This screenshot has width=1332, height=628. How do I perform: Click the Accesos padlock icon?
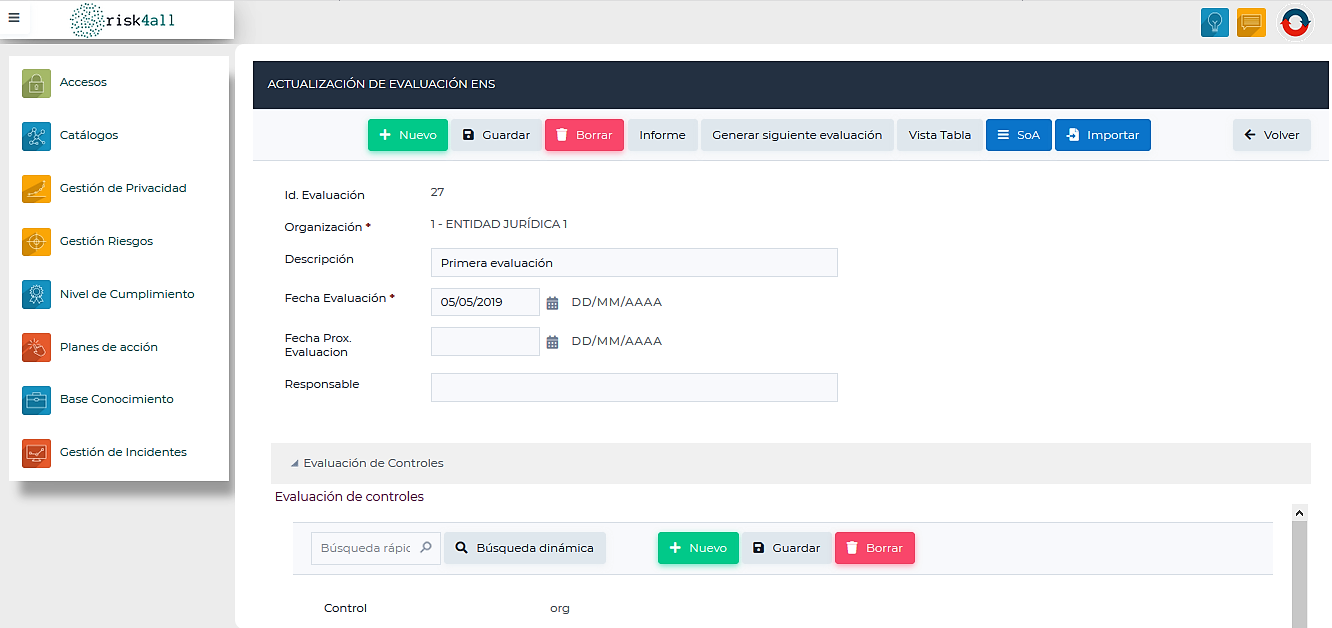36,83
